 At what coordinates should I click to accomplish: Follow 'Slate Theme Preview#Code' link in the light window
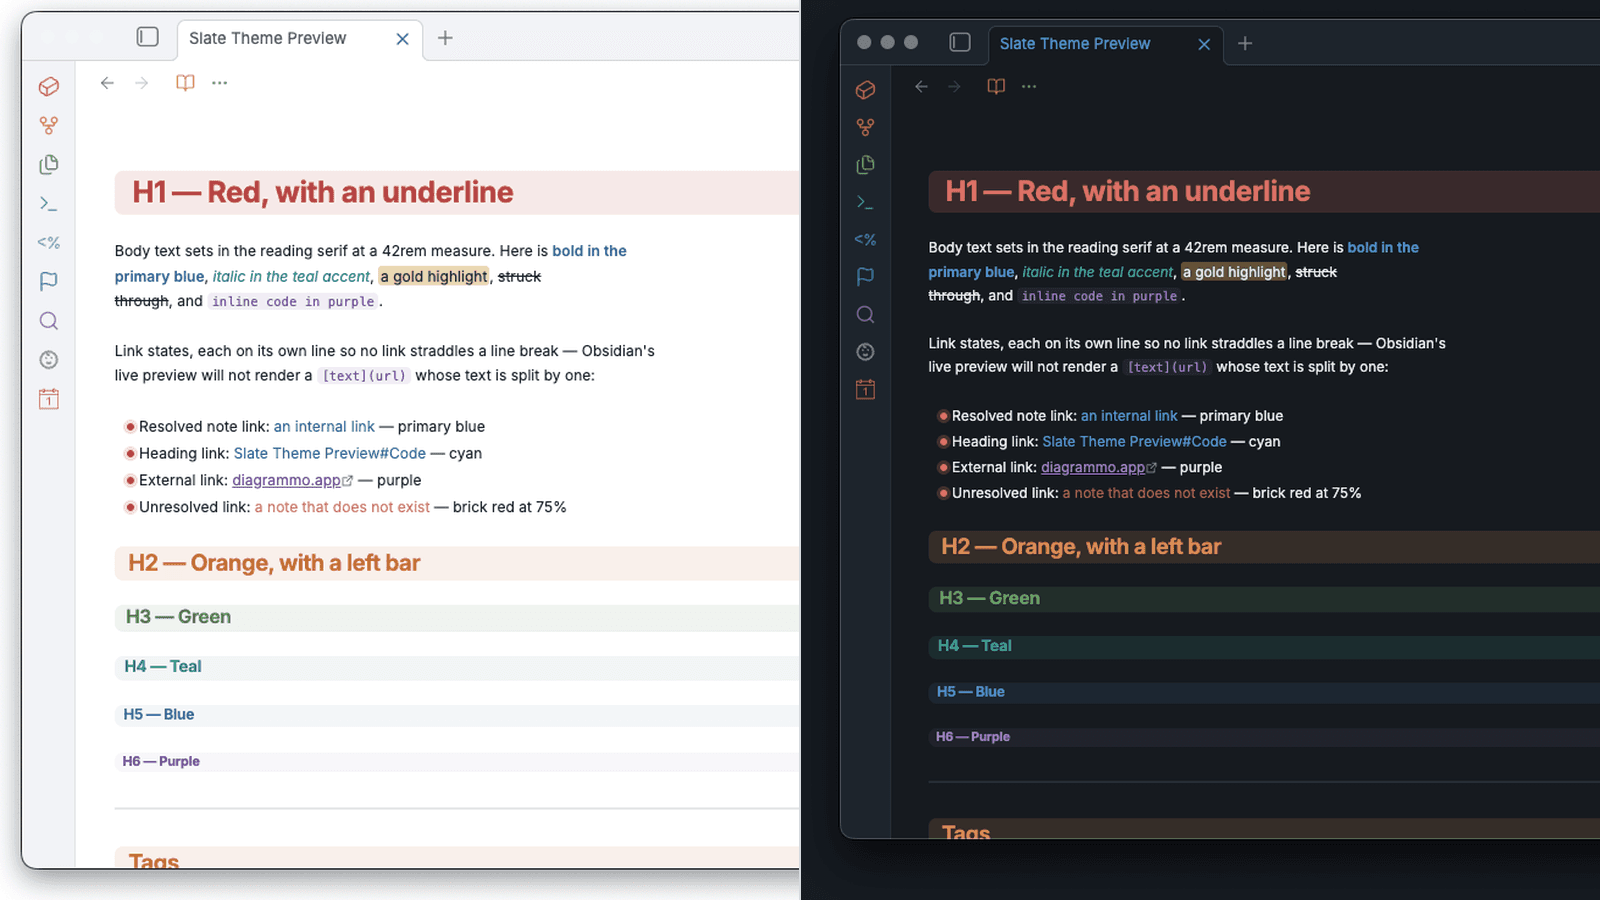pos(330,454)
